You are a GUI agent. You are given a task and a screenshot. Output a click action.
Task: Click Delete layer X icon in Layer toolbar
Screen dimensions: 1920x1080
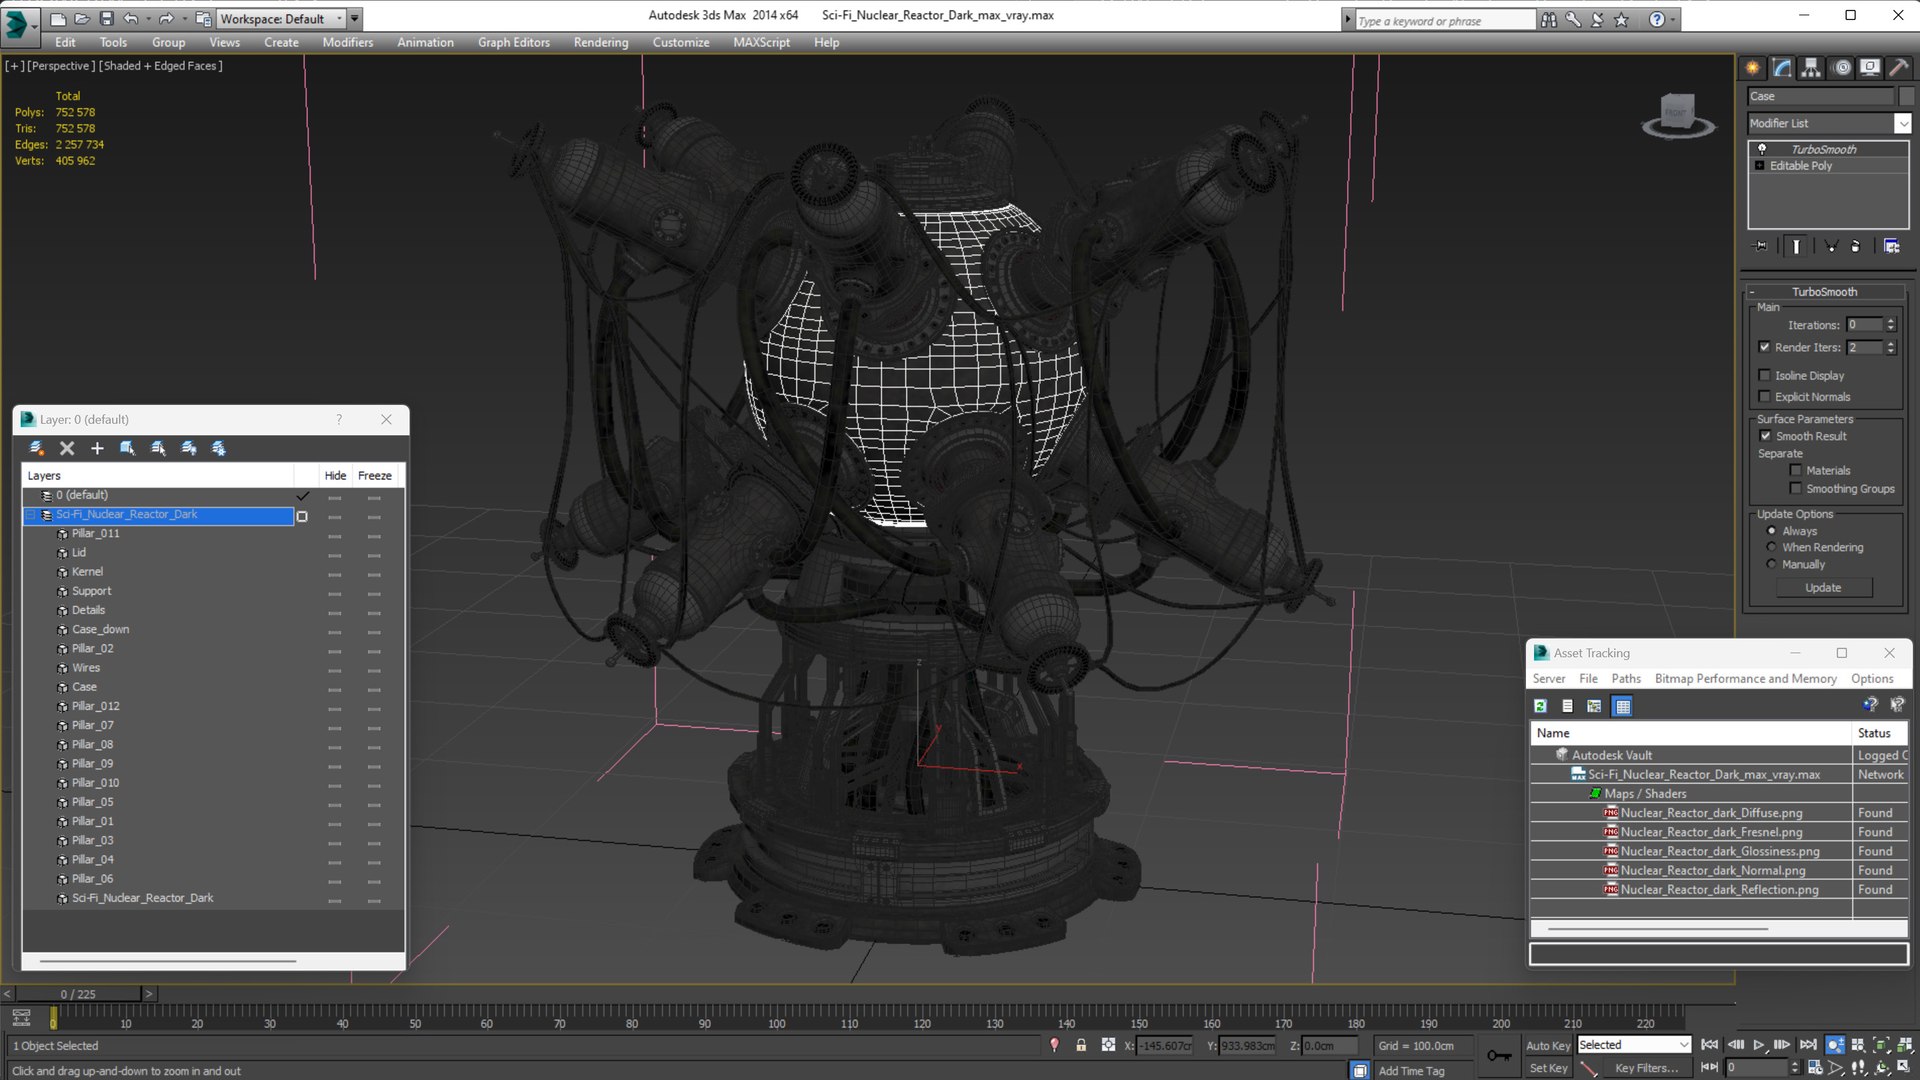[67, 449]
